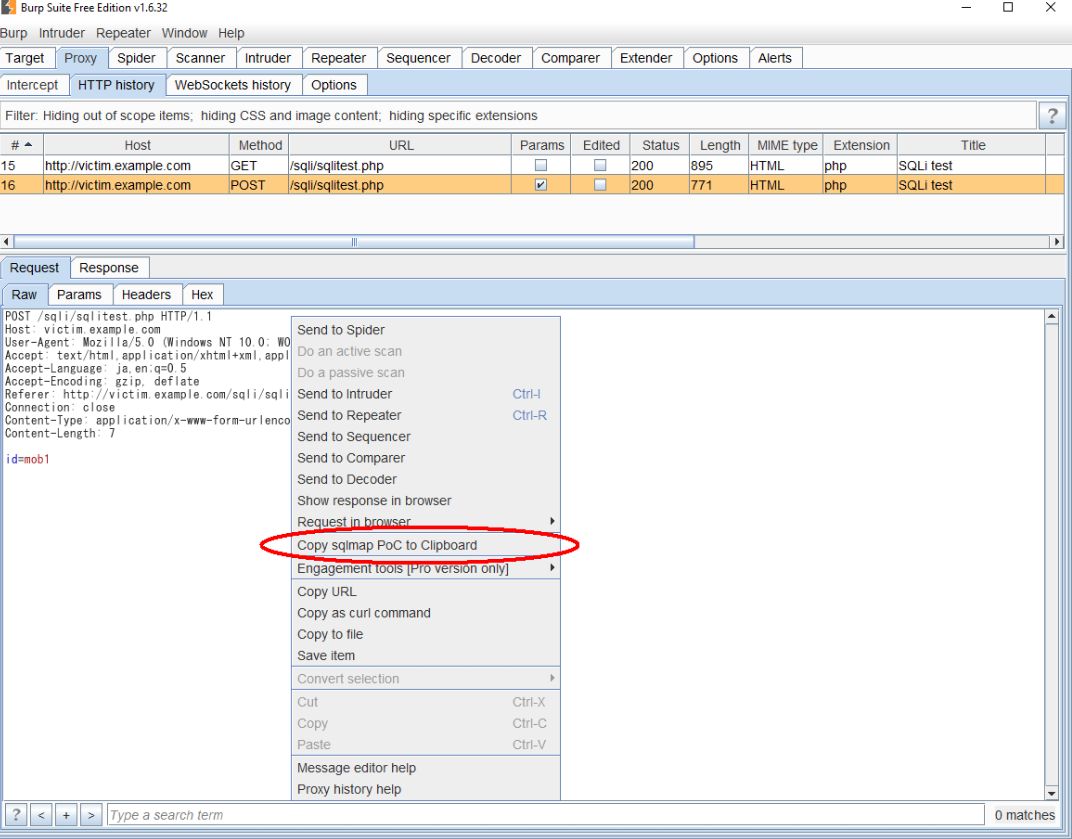Switch to the Spider tab
Viewport: 1072px width, 839px height.
[136, 58]
